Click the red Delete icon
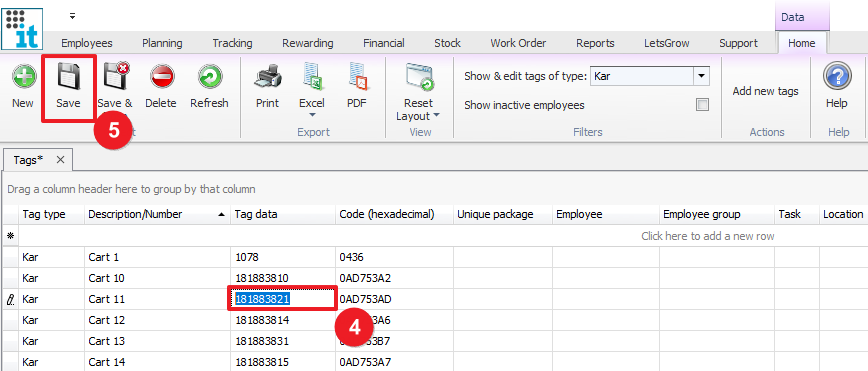 [161, 78]
